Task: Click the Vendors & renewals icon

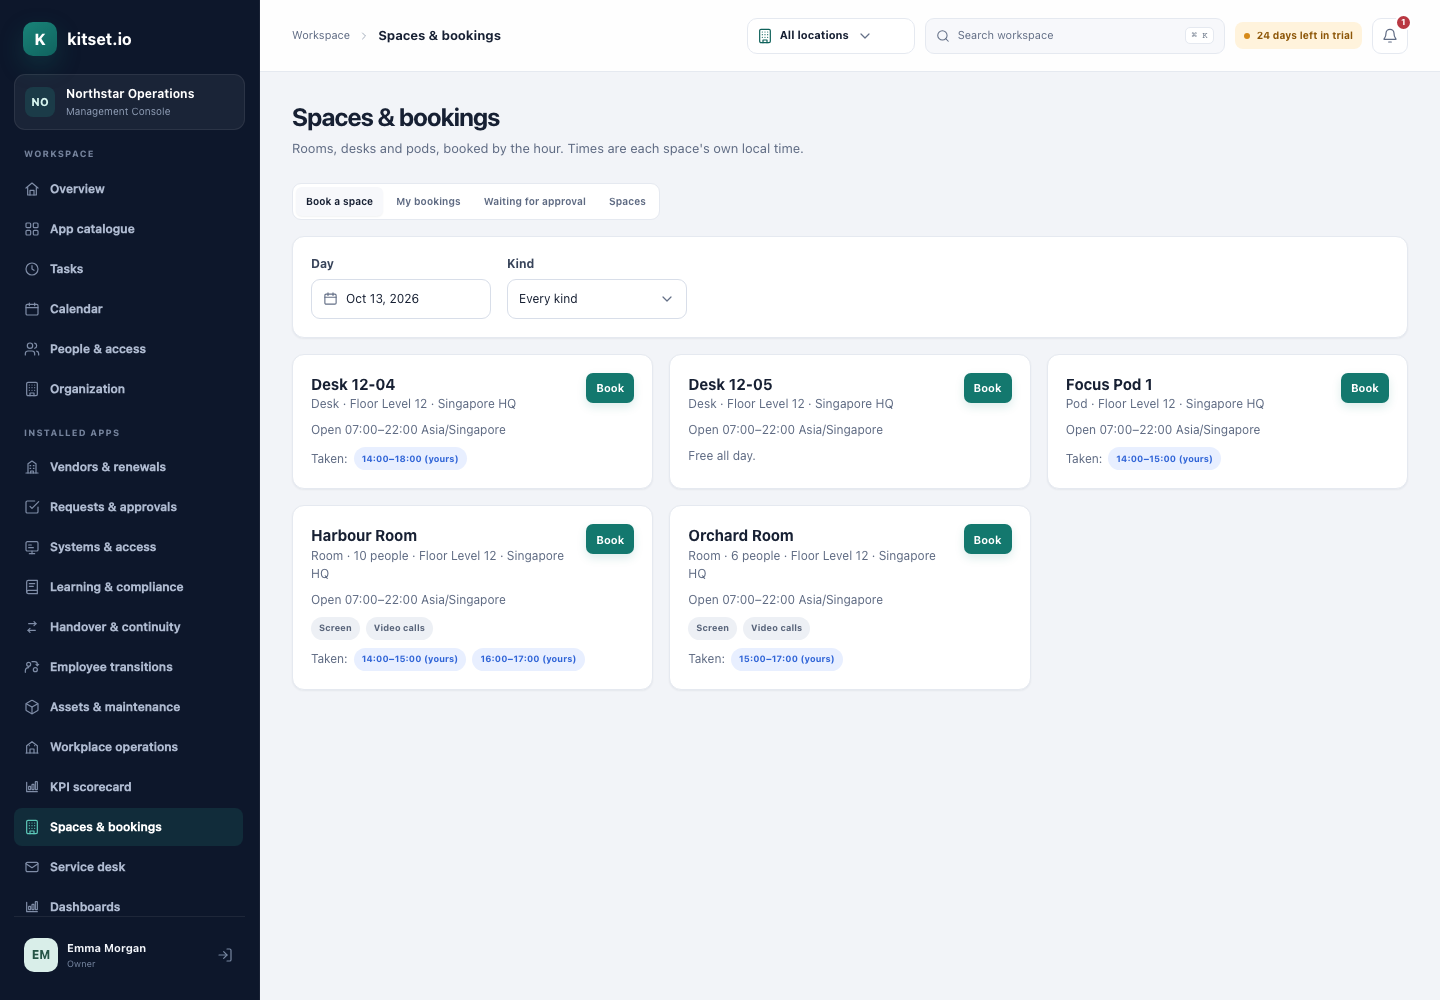Action: 32,467
